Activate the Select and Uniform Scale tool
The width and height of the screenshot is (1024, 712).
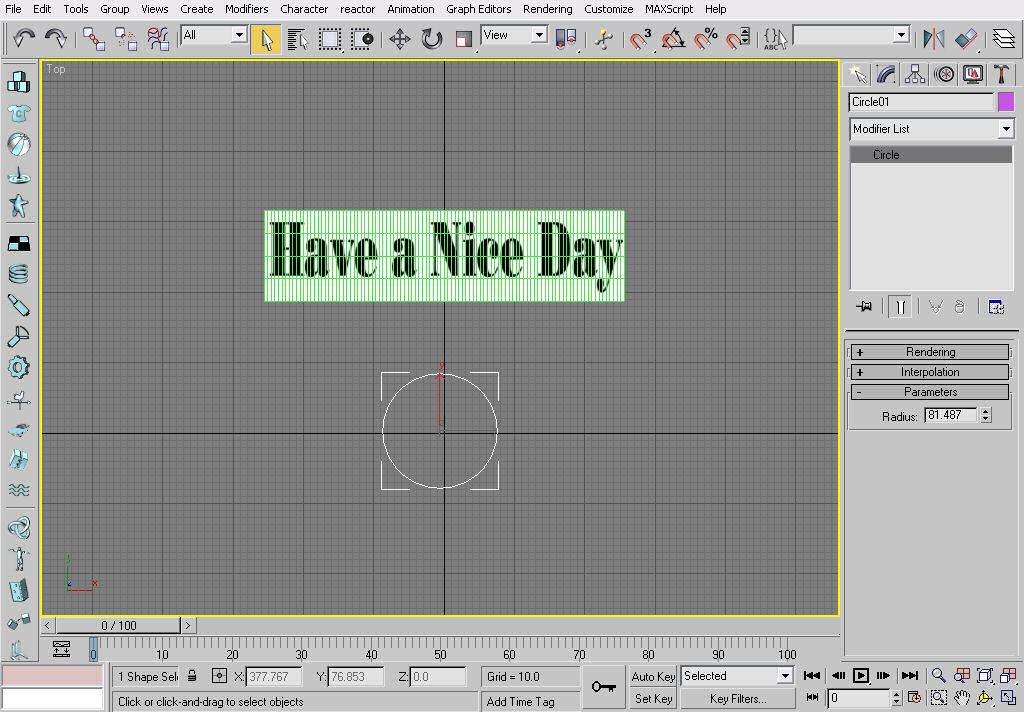(464, 39)
